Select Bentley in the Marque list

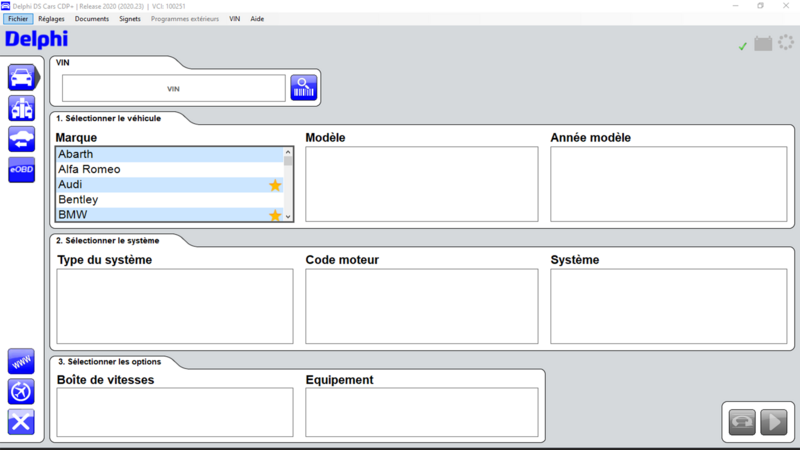[169, 200]
